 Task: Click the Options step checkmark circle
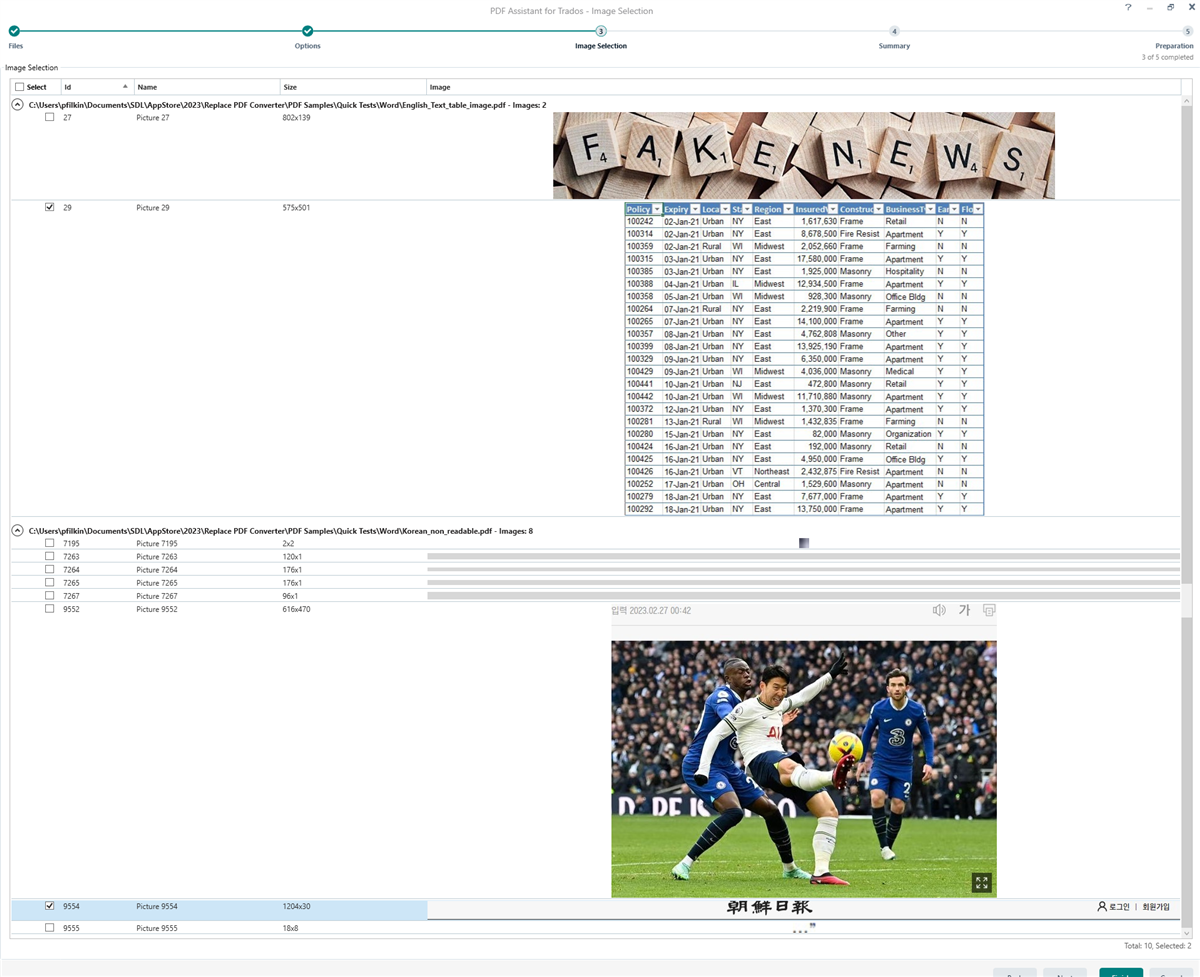(308, 31)
